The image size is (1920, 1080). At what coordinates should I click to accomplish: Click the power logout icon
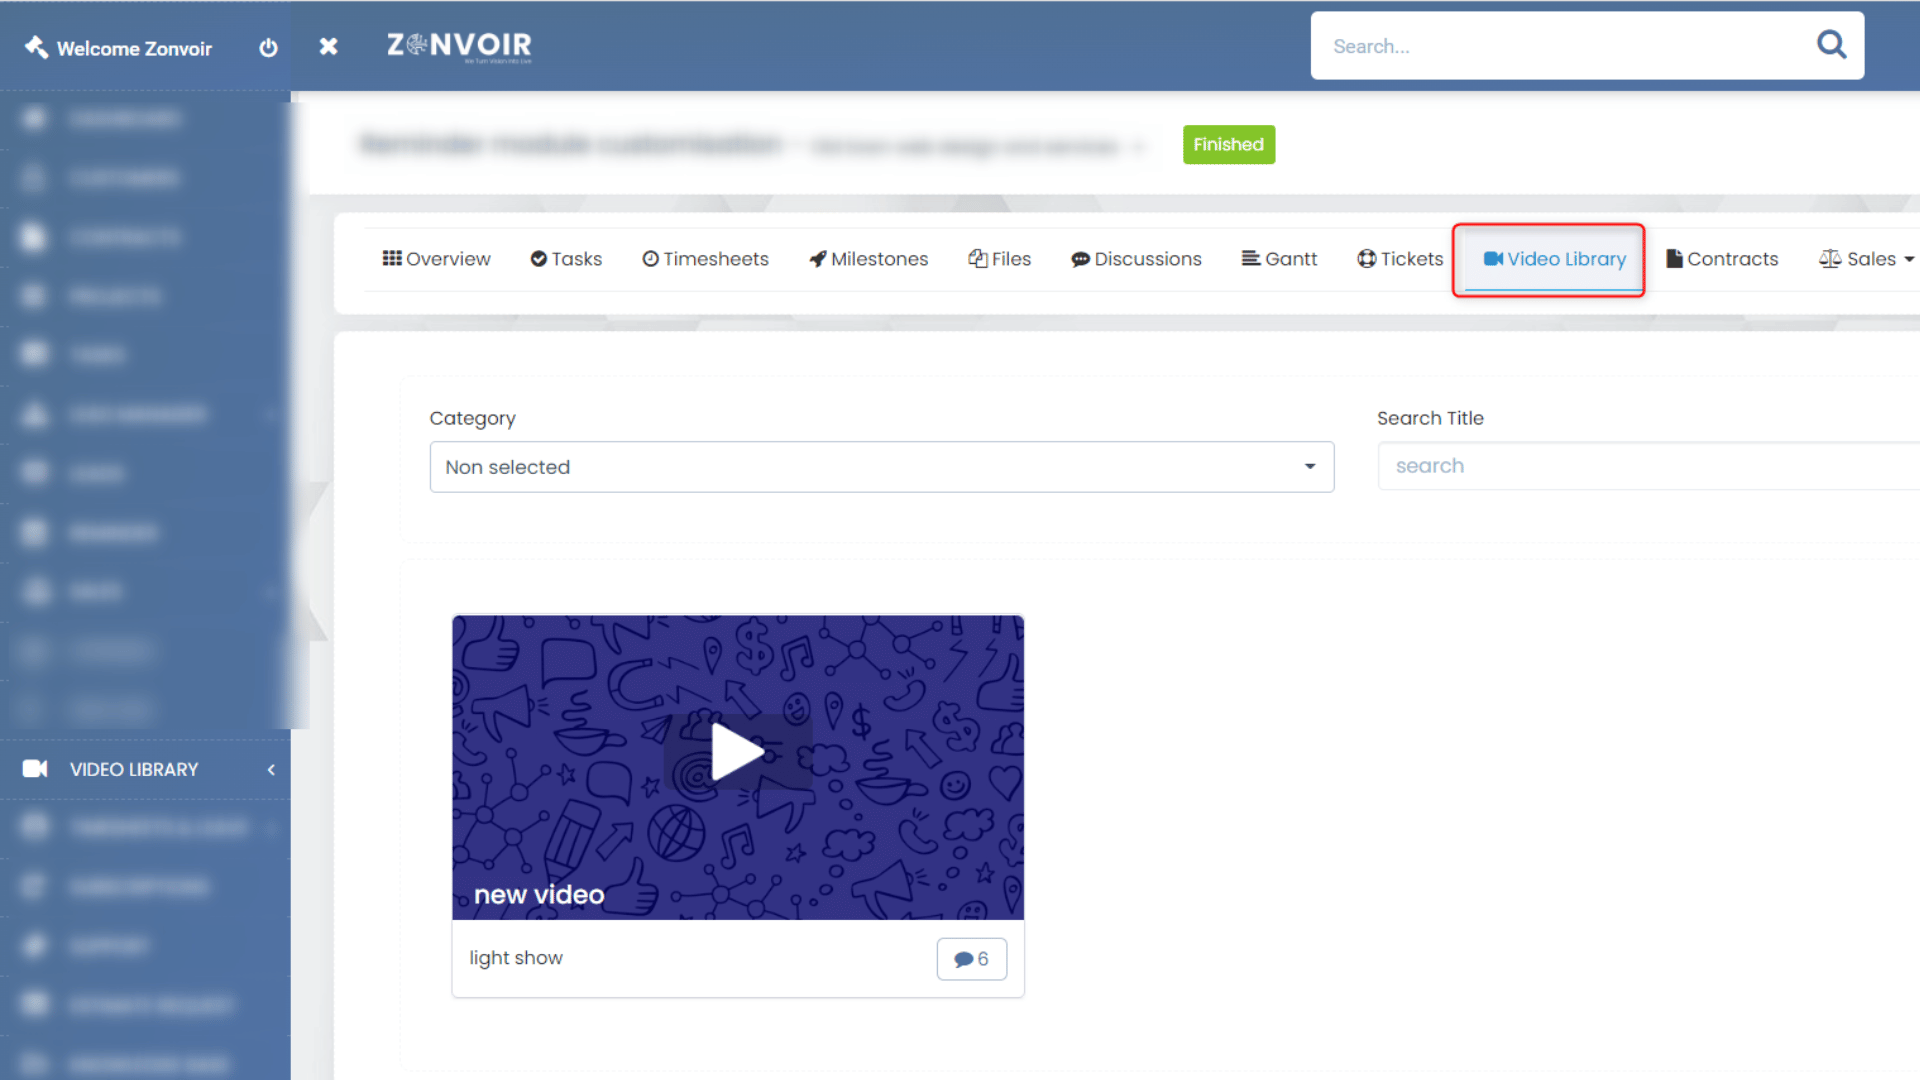268,48
